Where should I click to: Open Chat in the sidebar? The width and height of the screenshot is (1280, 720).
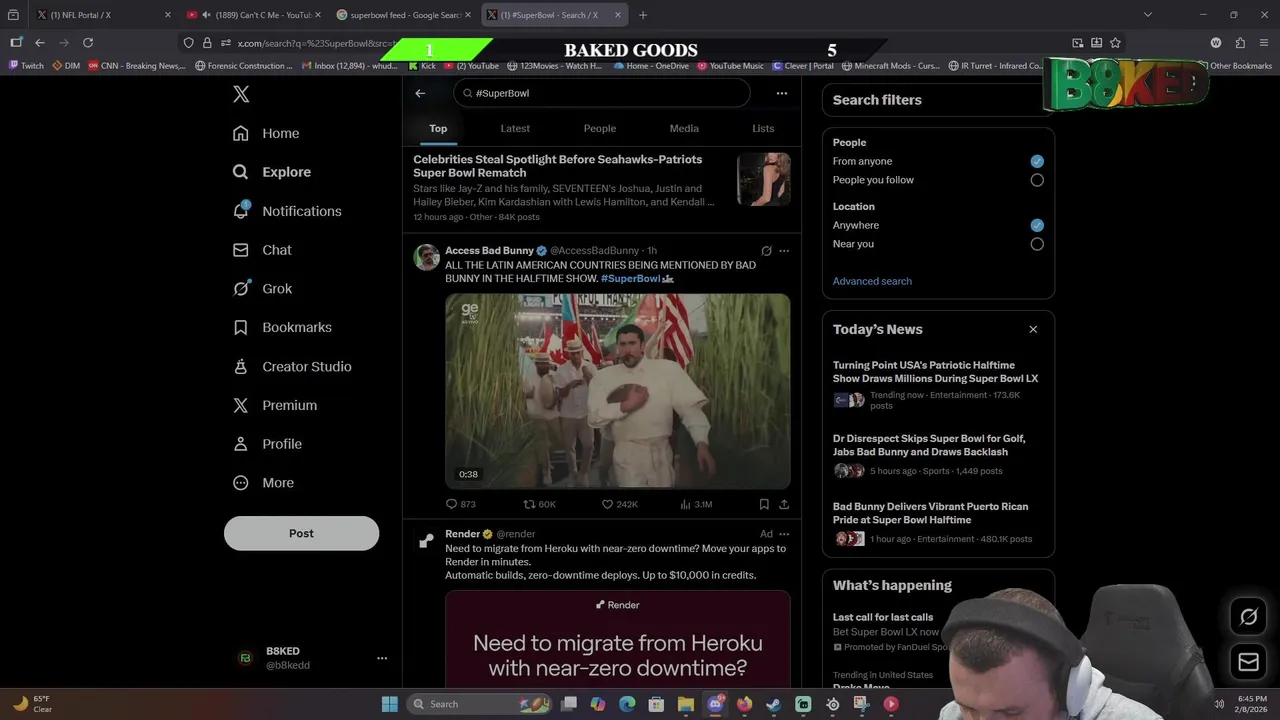pos(262,250)
